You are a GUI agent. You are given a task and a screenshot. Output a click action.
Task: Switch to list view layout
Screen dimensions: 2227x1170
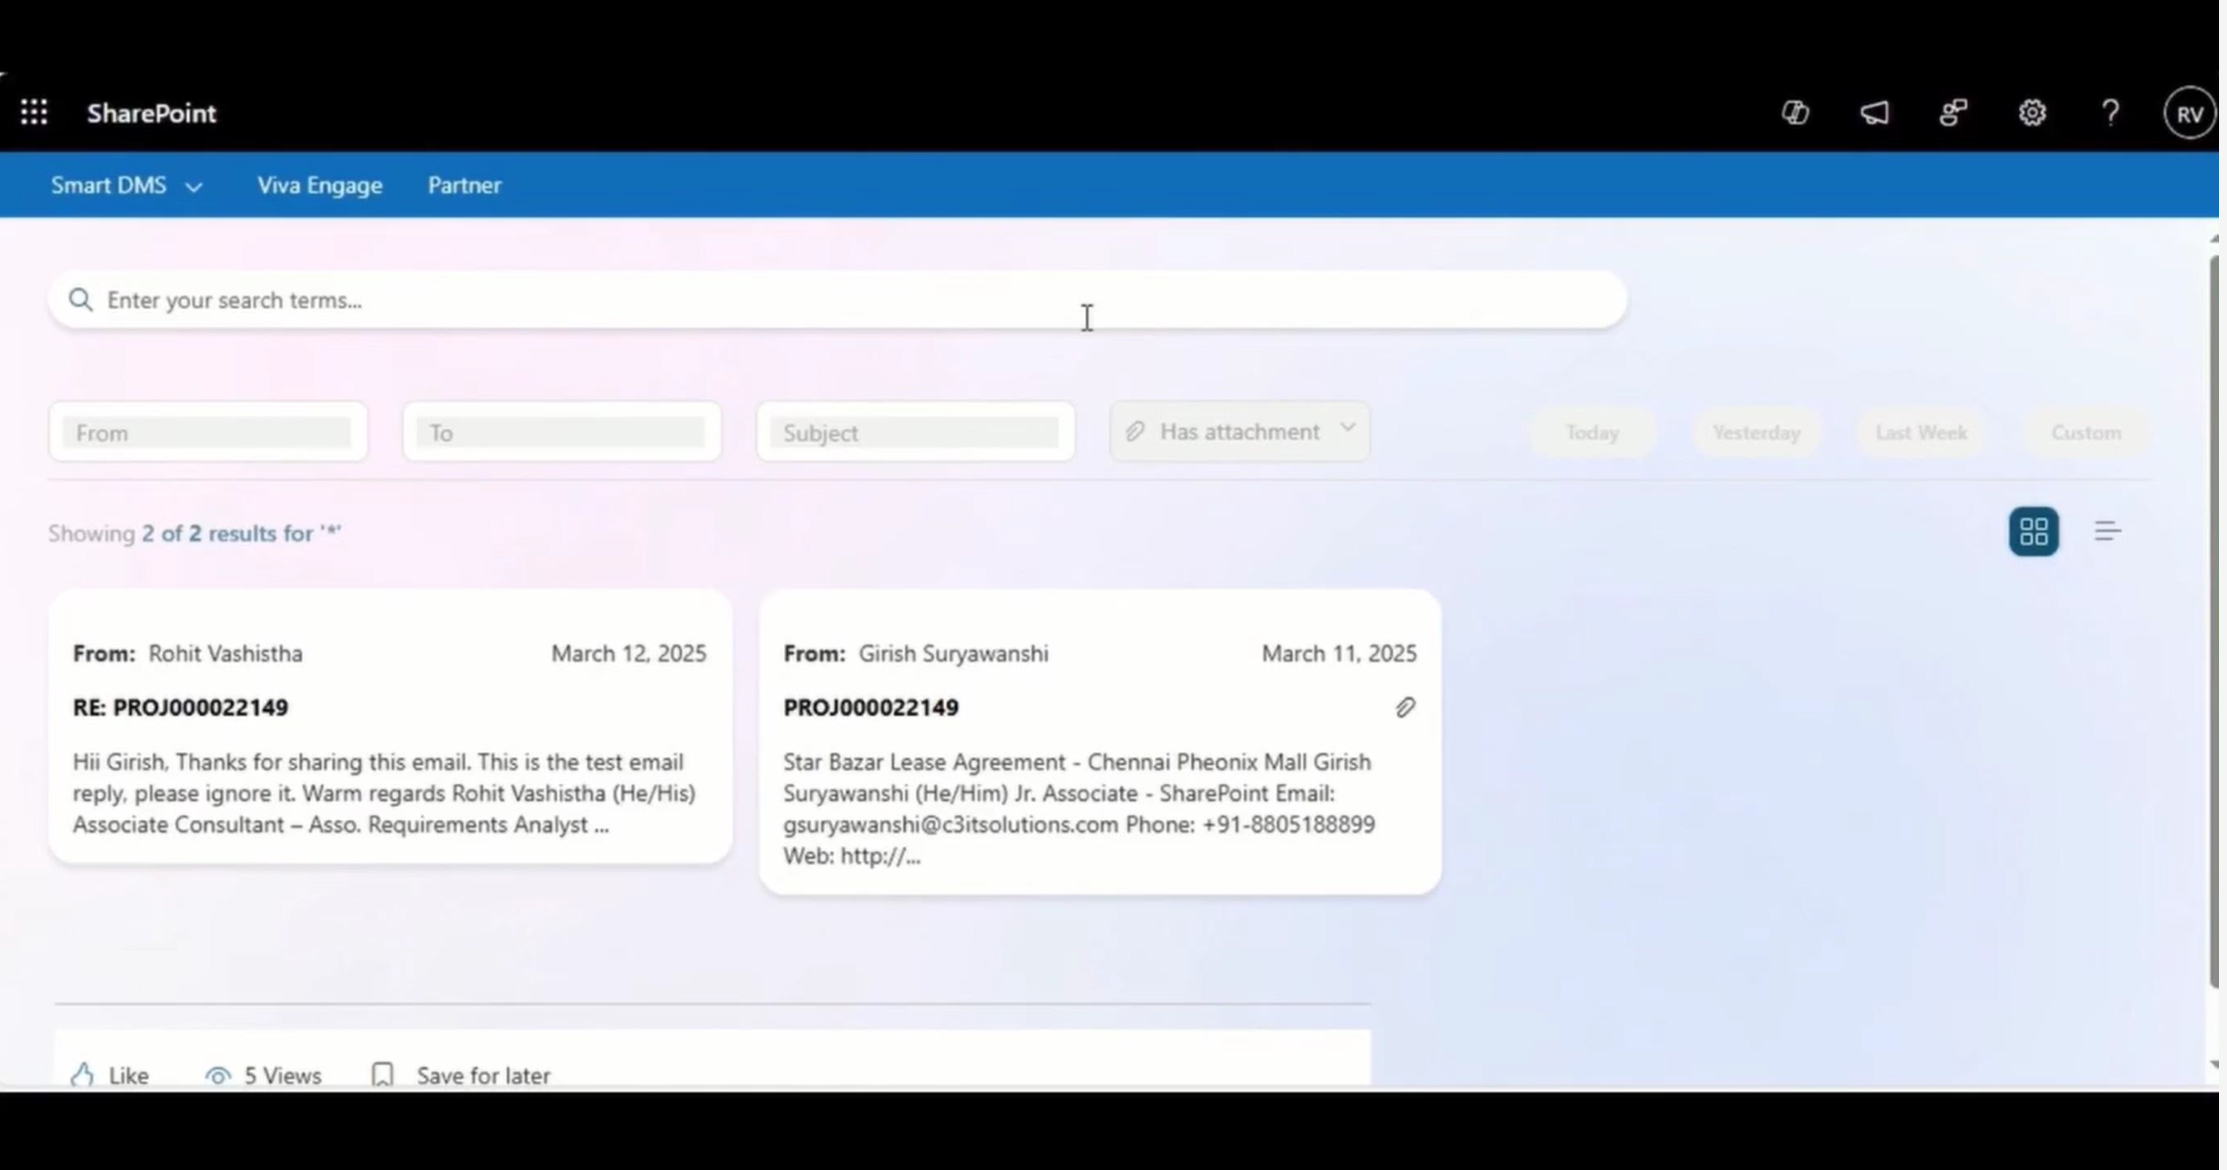point(2107,531)
